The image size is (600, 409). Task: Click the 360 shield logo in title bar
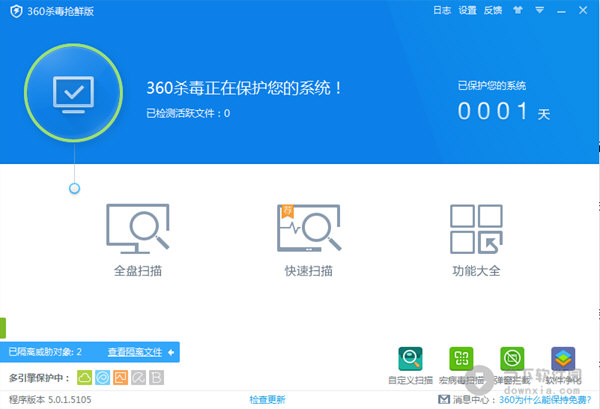point(16,11)
